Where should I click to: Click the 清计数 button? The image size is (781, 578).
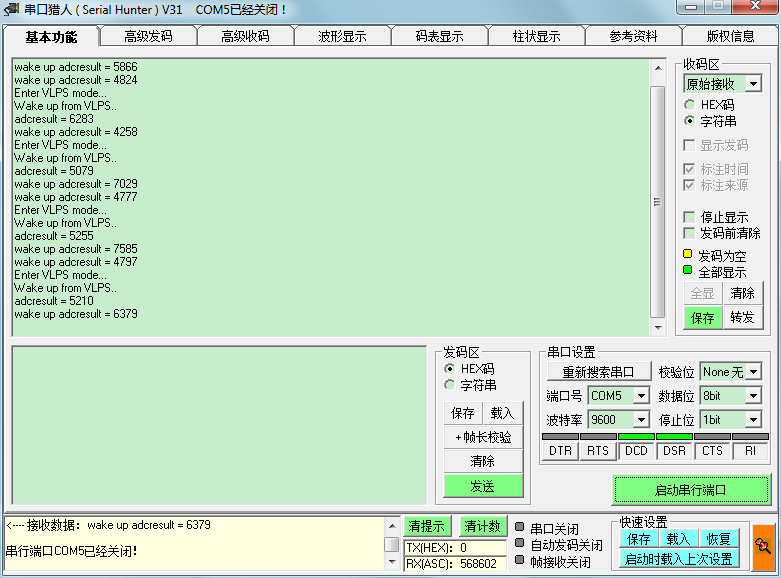482,526
